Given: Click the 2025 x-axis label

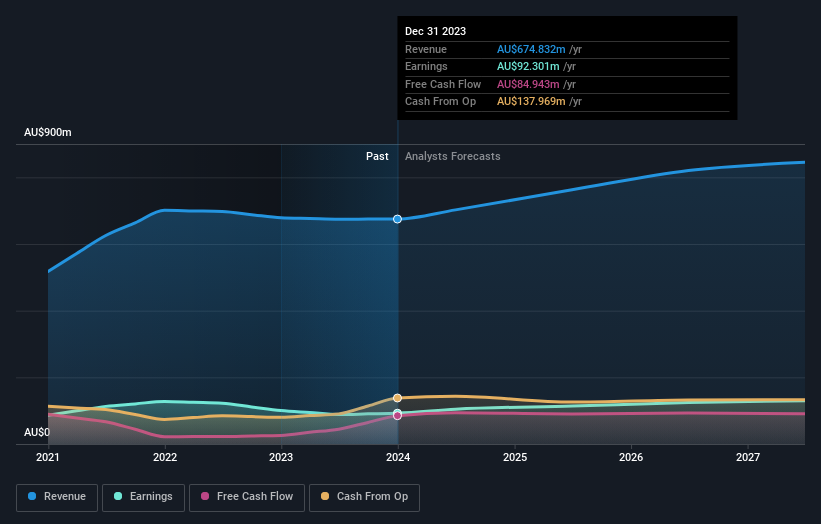Looking at the screenshot, I should pos(515,457).
